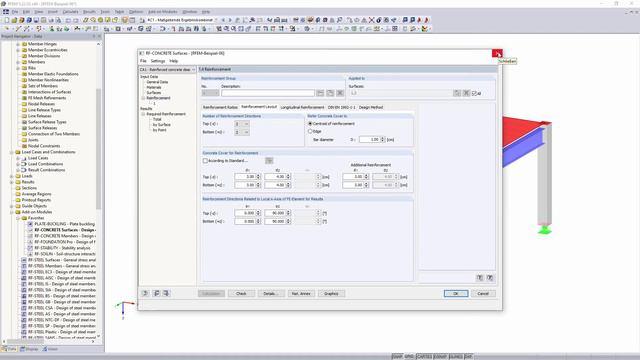Click the PLATE-BUCKLING module icon in the navigator
Viewport: 640px width, 360px height.
click(30, 224)
